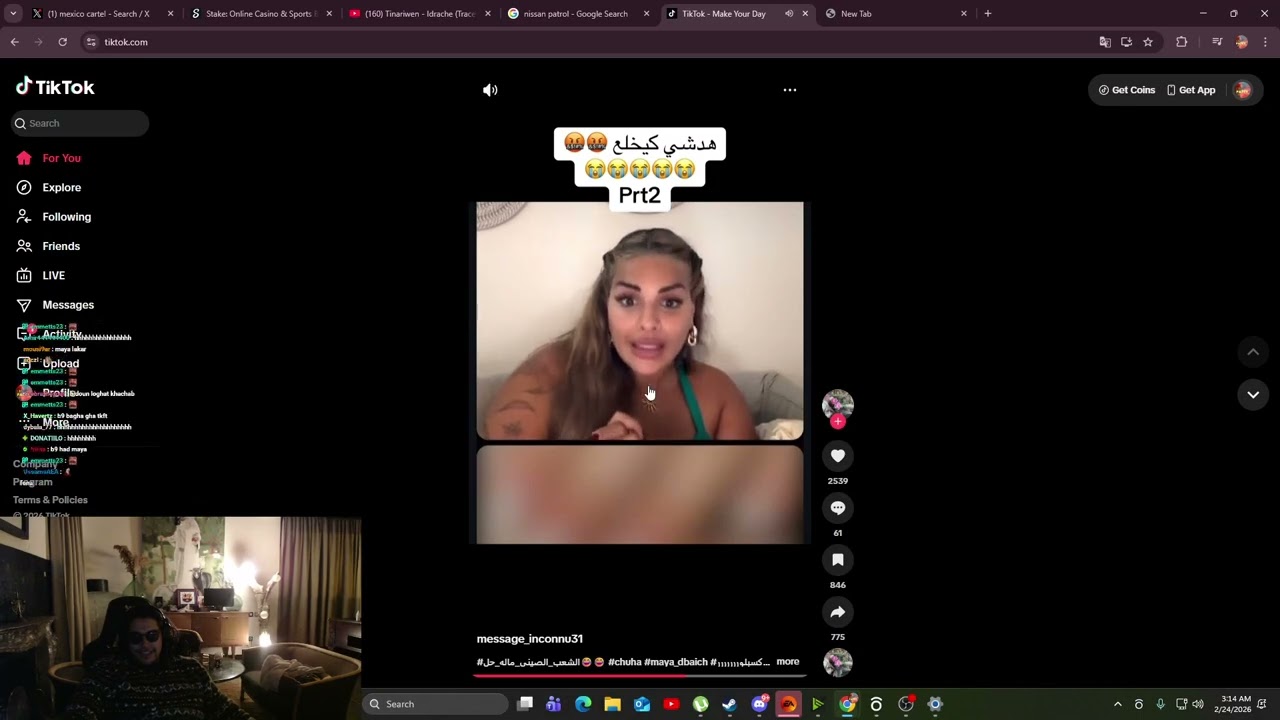
Task: Bookmark this page with the star icon
Action: click(1148, 42)
